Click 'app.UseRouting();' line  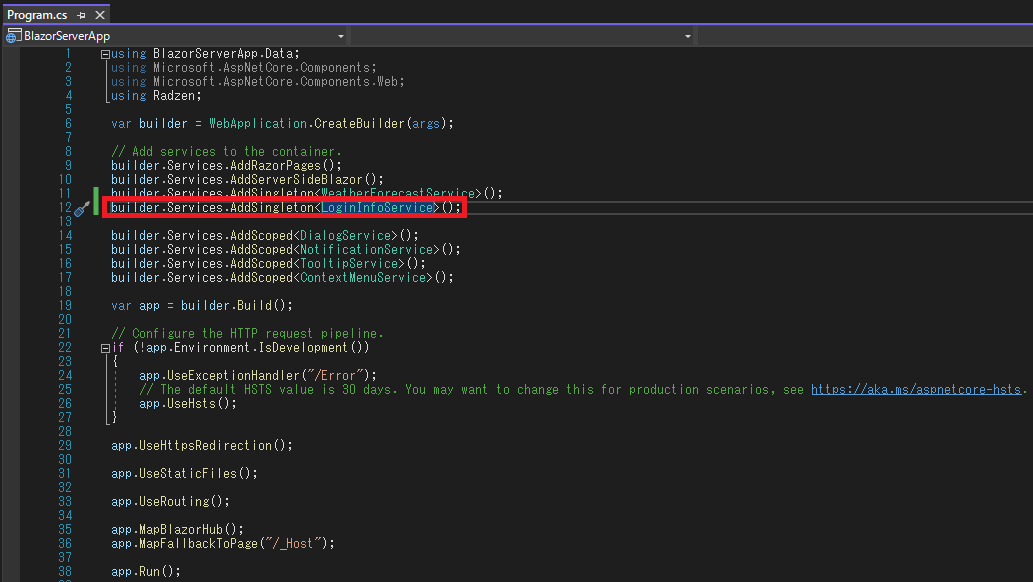(x=170, y=502)
